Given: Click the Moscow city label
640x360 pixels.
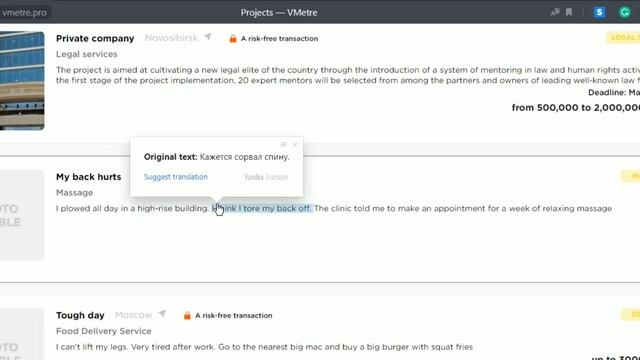Looking at the screenshot, I should 133,315.
